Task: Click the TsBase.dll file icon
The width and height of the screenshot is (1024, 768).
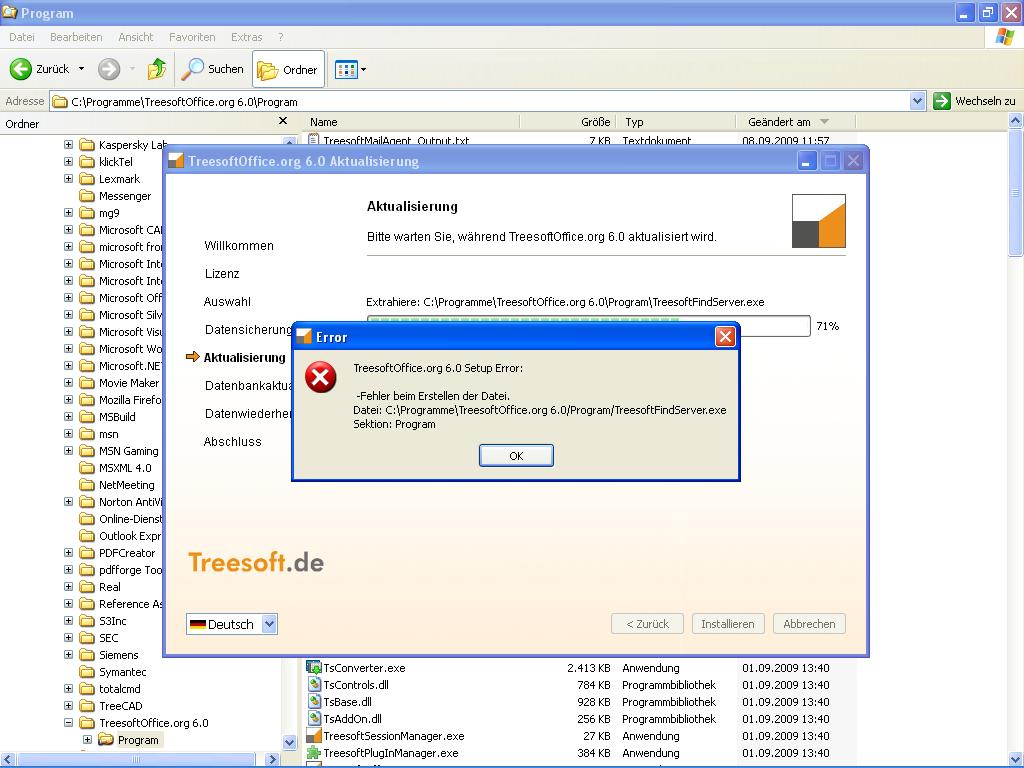Action: tap(314, 701)
